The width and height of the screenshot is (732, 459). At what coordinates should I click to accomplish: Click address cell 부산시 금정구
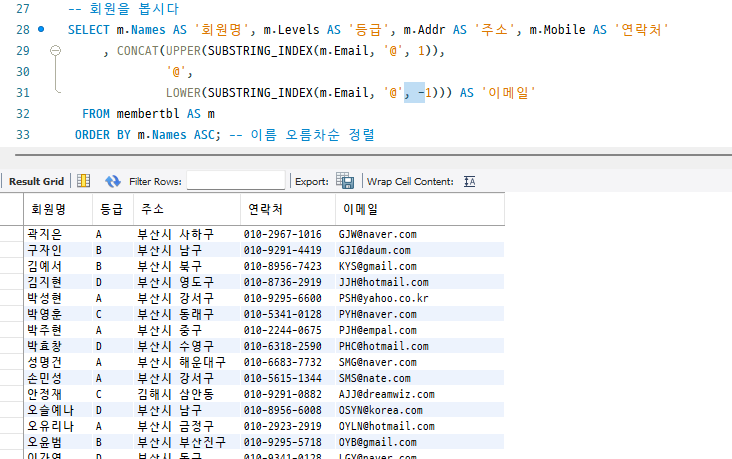(x=187, y=426)
